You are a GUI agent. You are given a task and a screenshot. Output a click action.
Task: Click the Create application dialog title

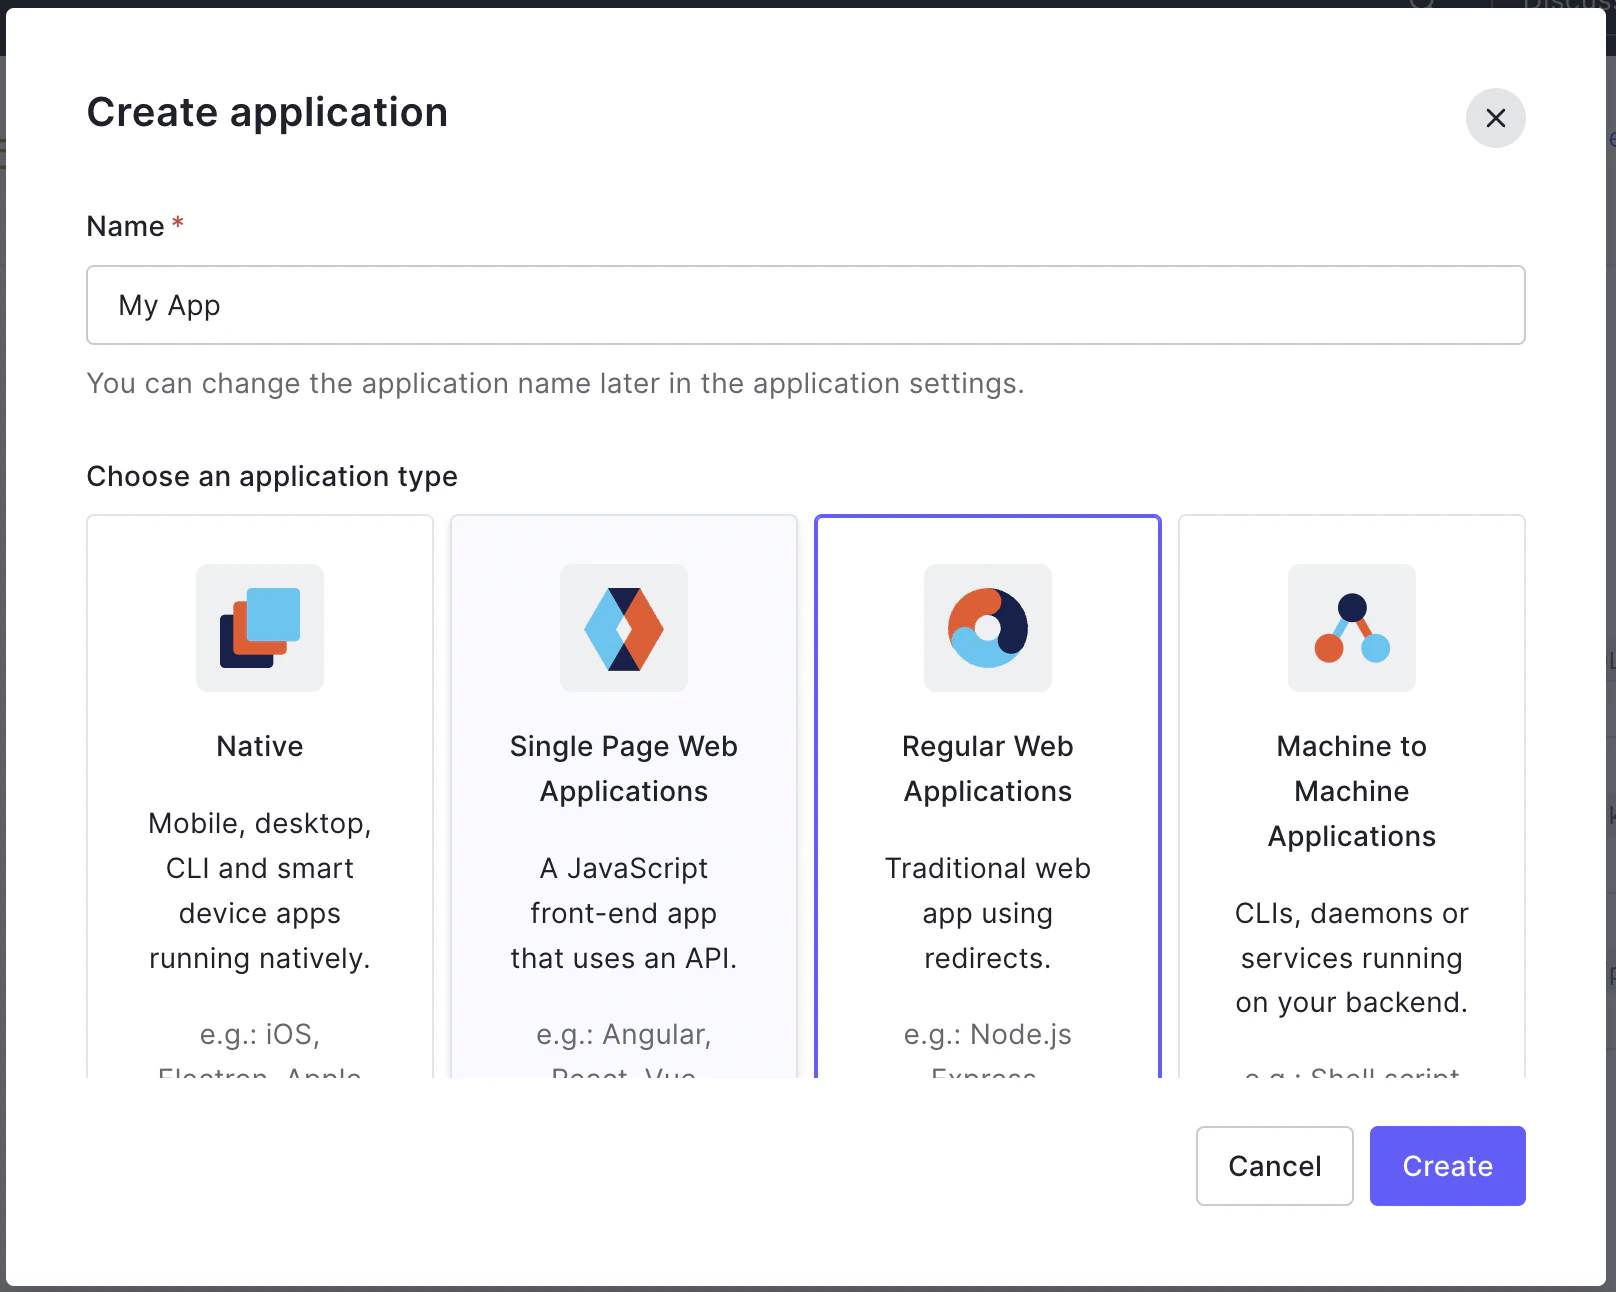(267, 112)
